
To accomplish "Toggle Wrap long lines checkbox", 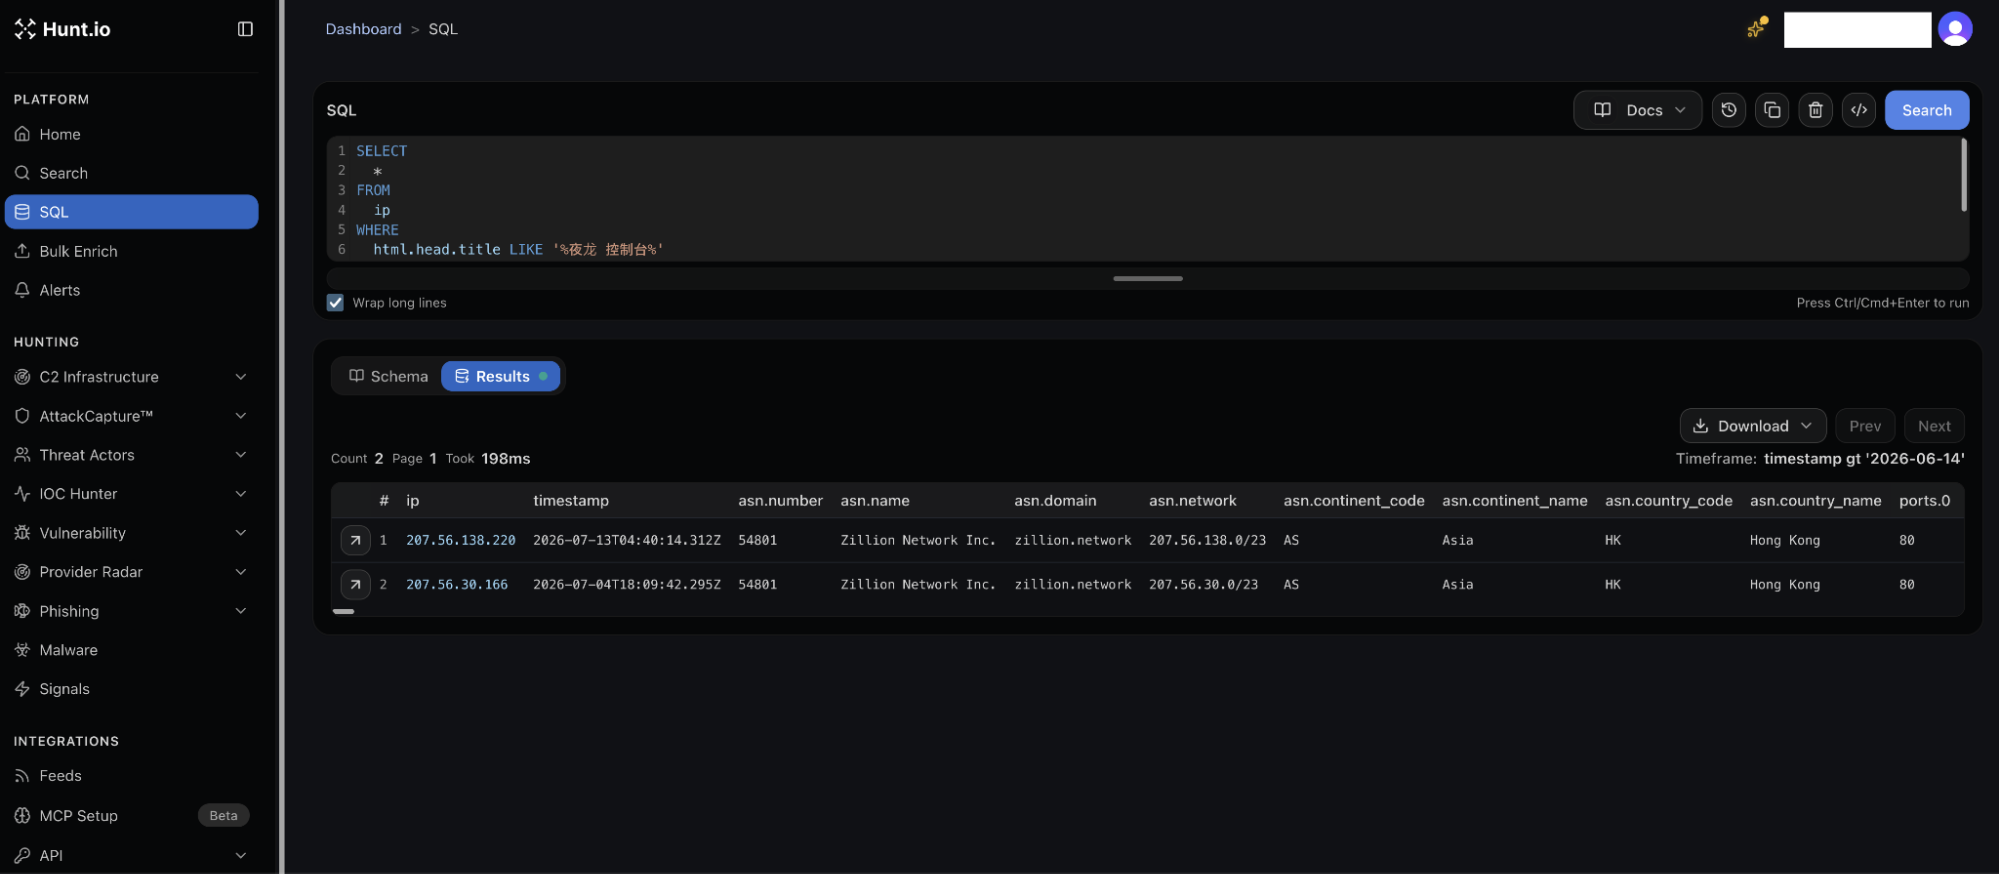I will click(x=335, y=303).
